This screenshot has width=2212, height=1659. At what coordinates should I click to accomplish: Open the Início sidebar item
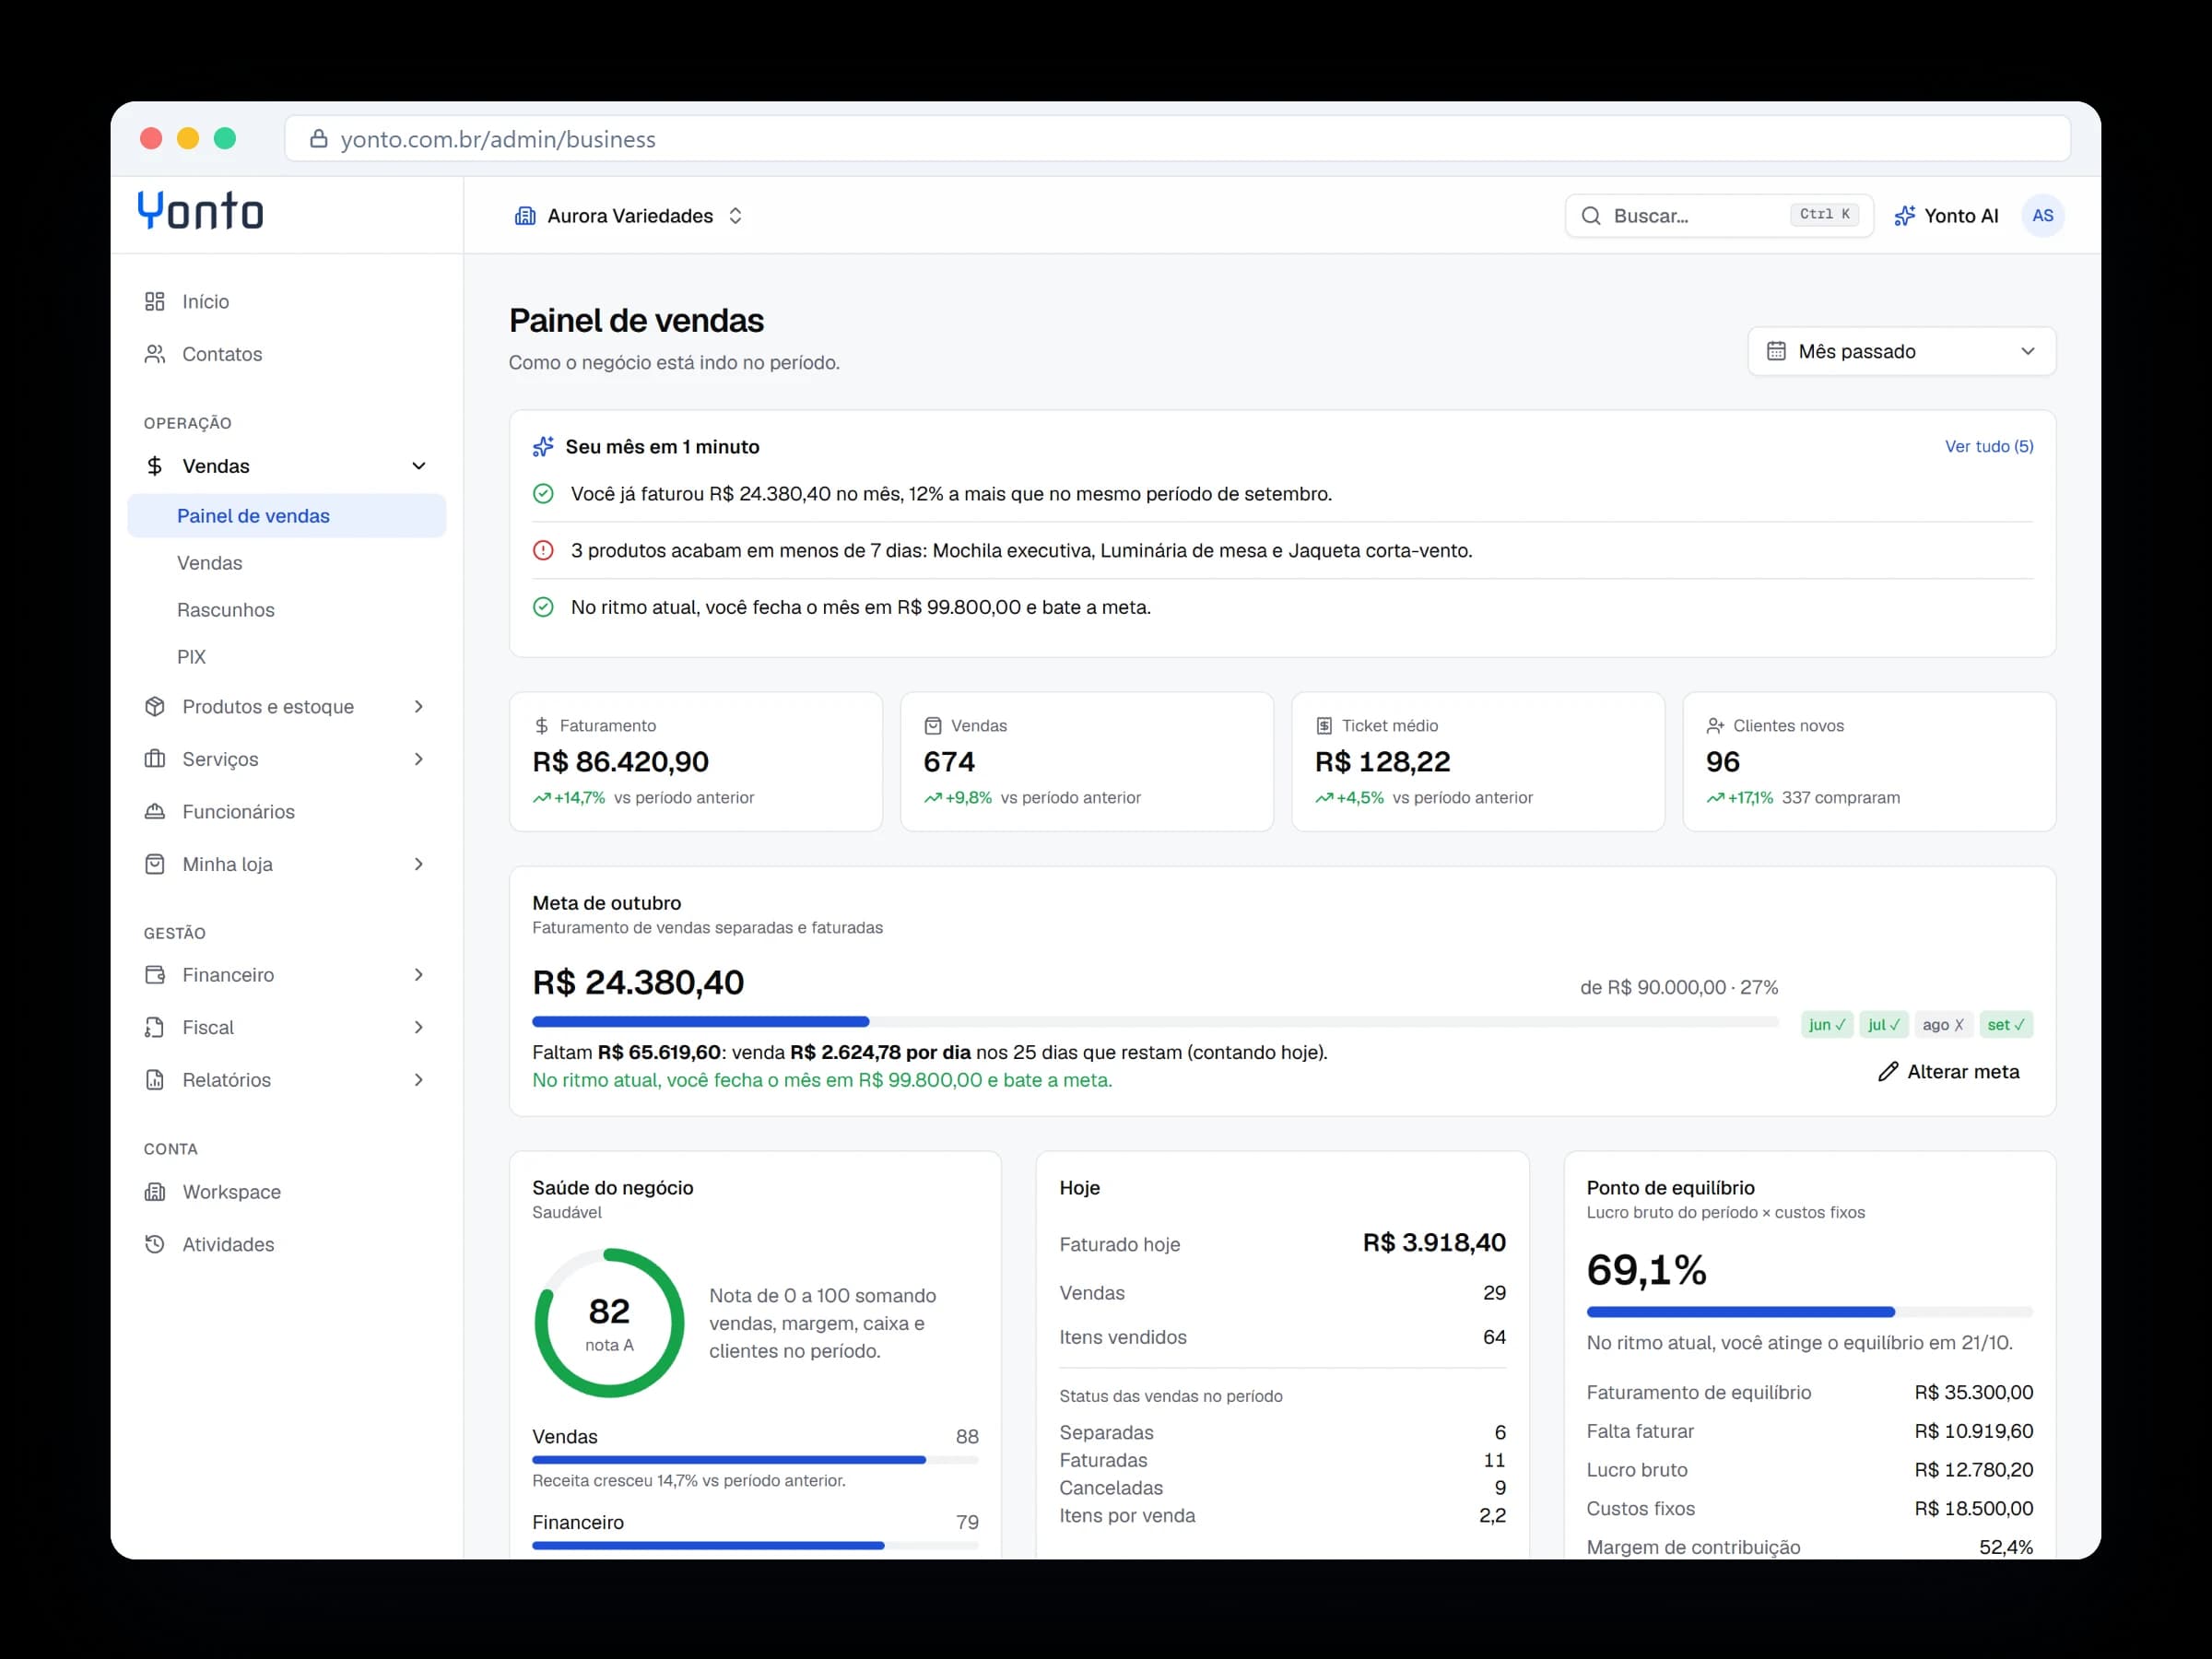[x=286, y=302]
